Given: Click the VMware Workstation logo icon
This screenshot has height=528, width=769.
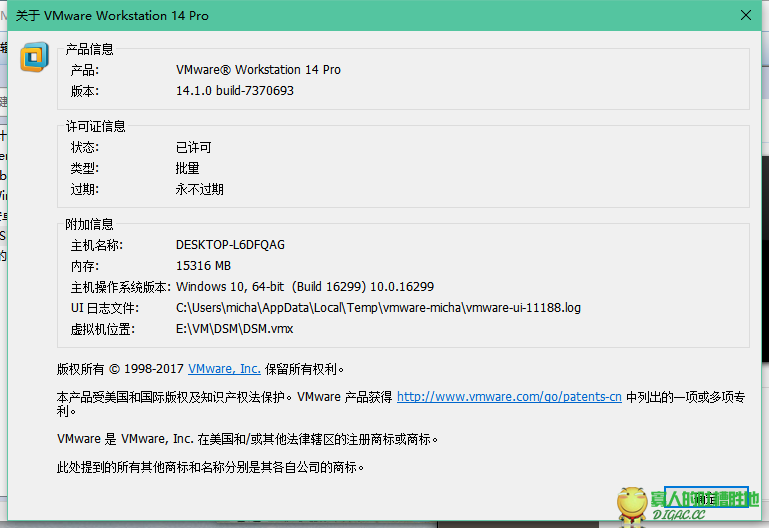Looking at the screenshot, I should pos(34,57).
